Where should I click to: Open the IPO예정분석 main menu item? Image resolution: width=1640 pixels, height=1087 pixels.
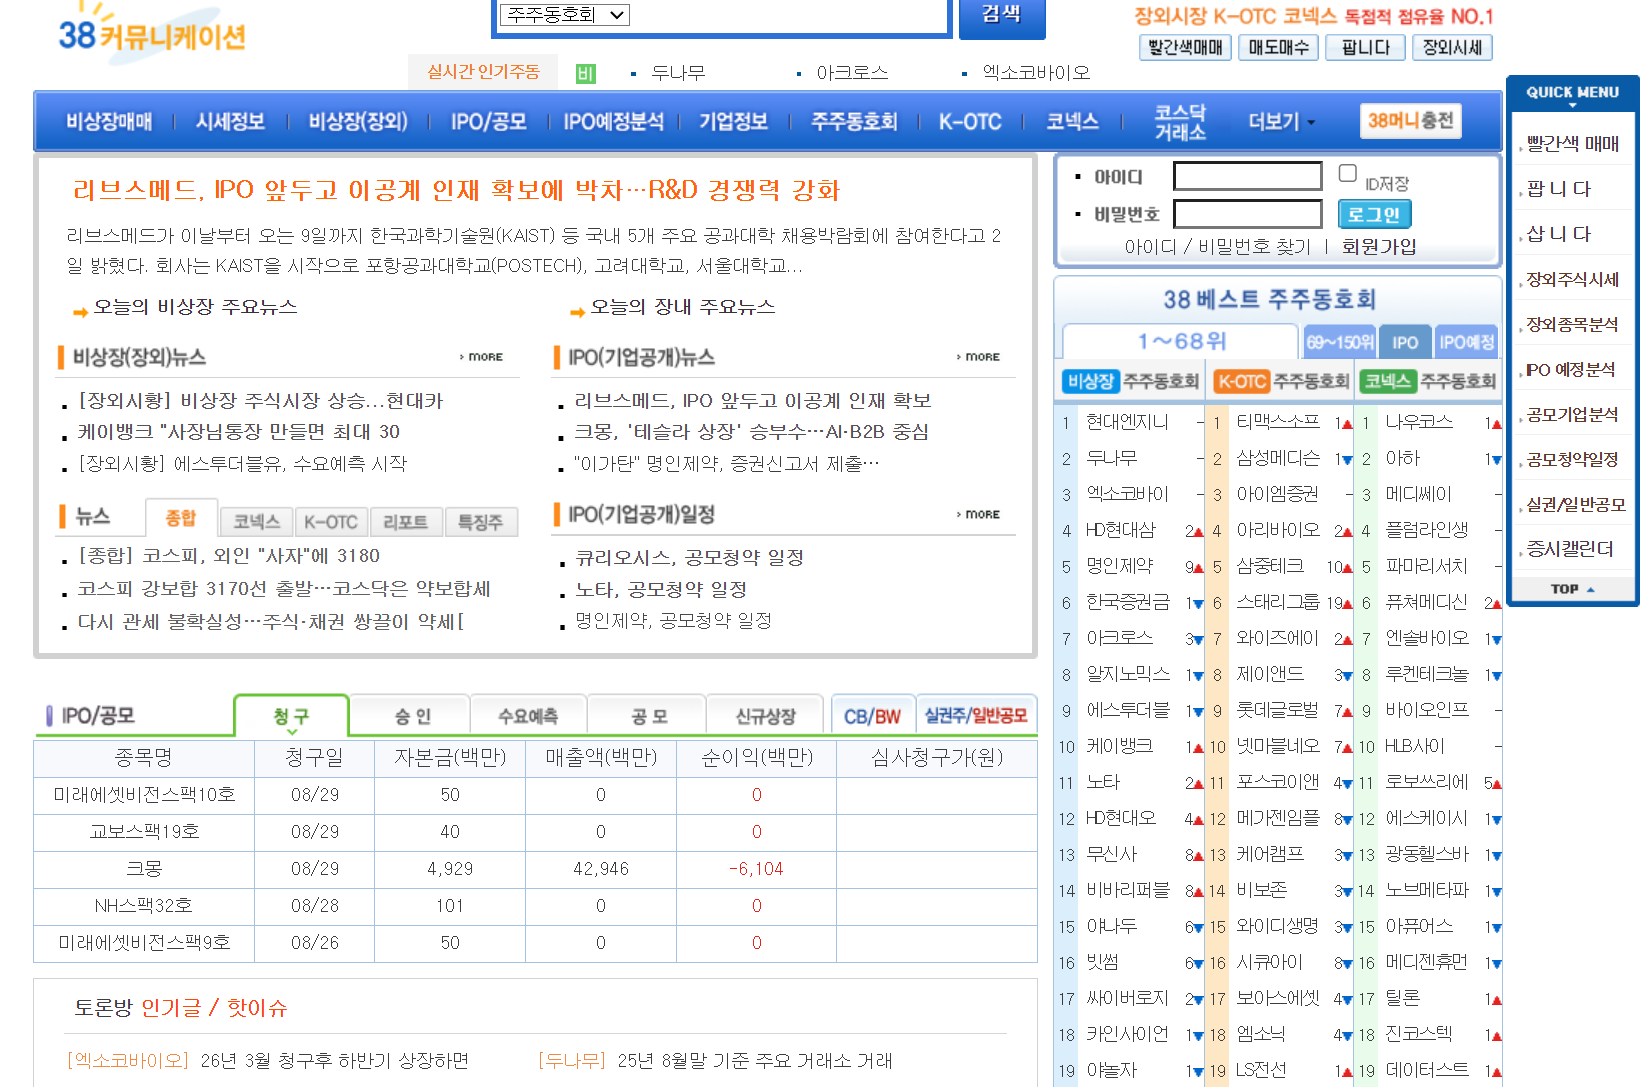[613, 122]
